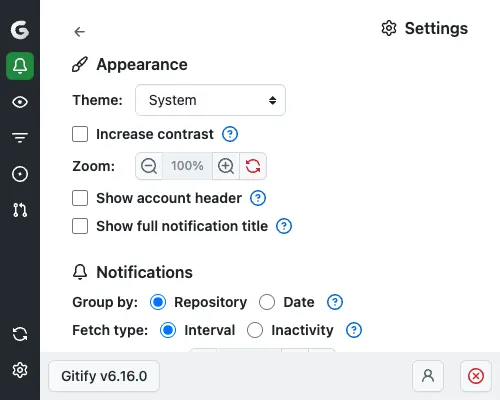Quit app with the red X button
The image size is (500, 400).
pos(476,376)
